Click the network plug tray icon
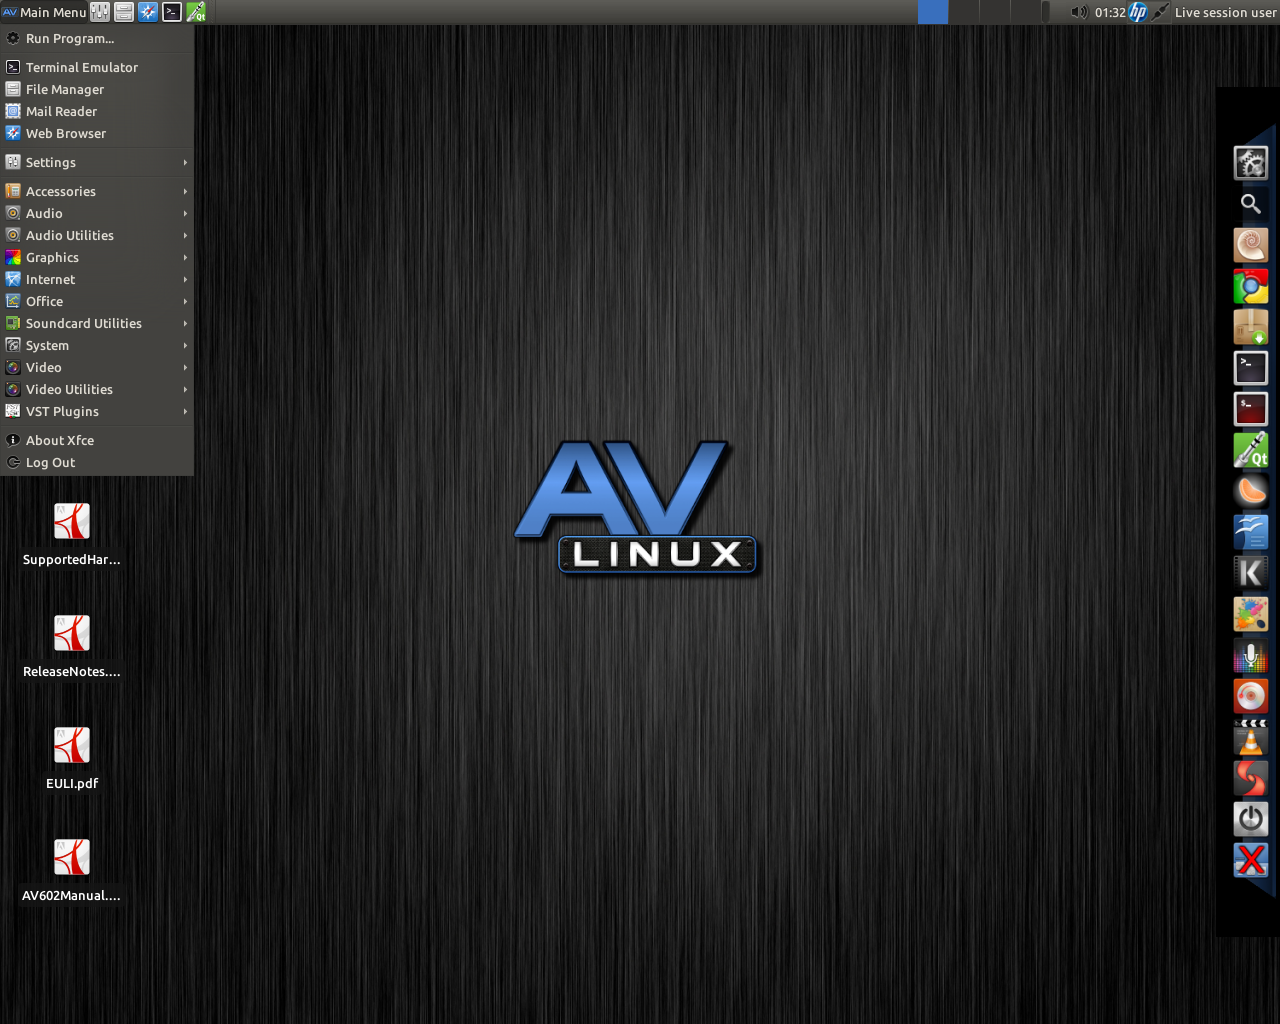 [x=1160, y=12]
